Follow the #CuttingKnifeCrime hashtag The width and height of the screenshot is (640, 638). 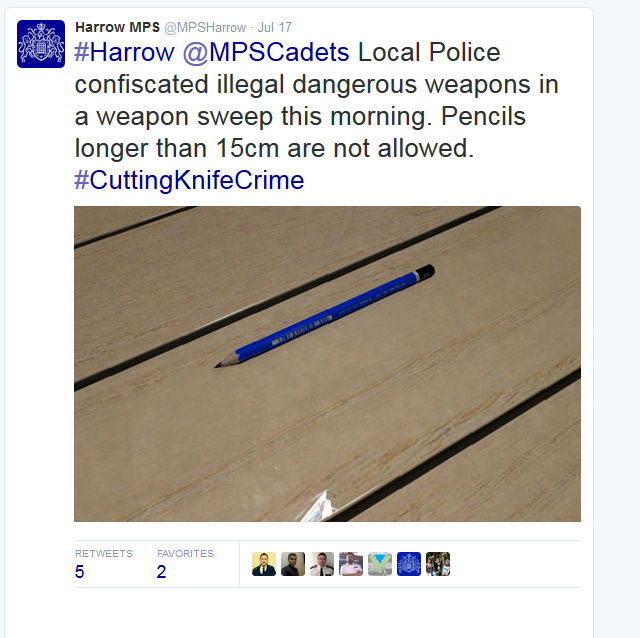pos(189,180)
